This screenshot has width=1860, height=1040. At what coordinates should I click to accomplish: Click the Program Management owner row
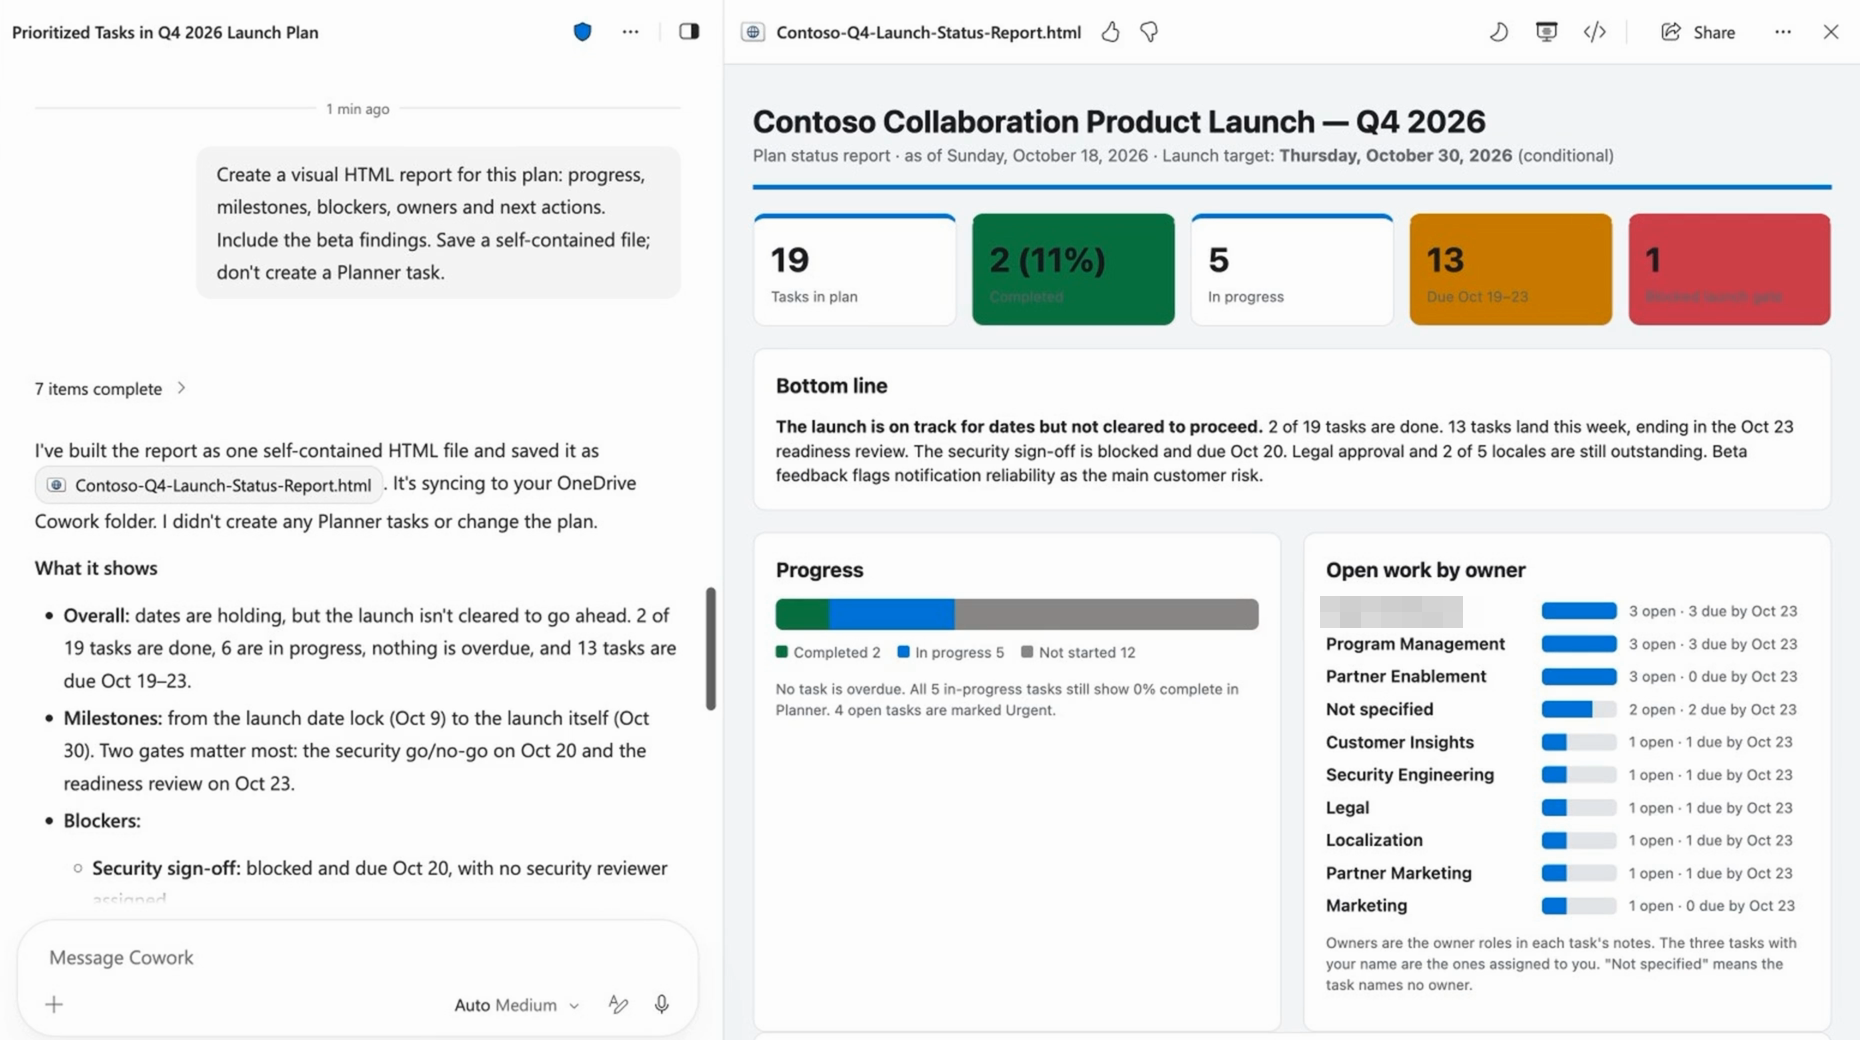(1561, 644)
